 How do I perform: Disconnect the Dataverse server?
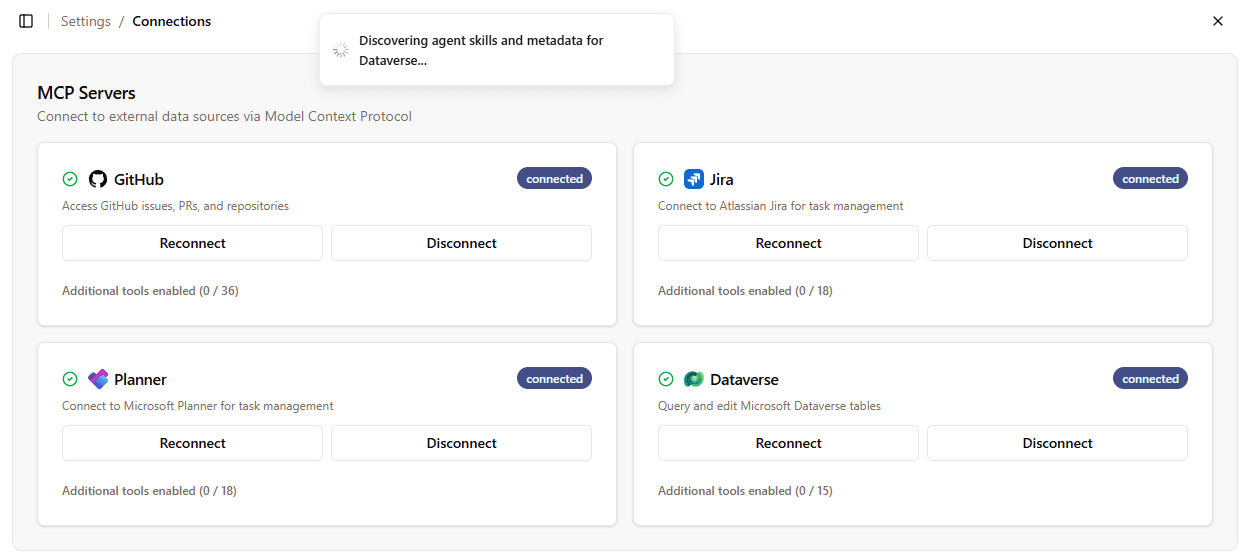coord(1057,443)
